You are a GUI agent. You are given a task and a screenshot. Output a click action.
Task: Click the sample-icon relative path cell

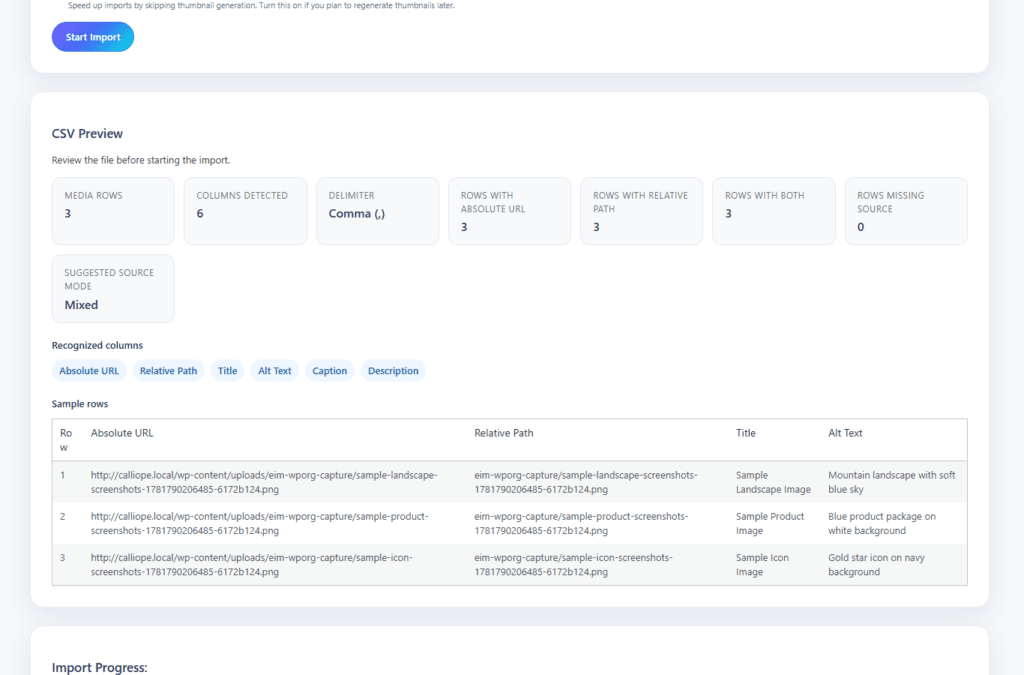click(573, 565)
